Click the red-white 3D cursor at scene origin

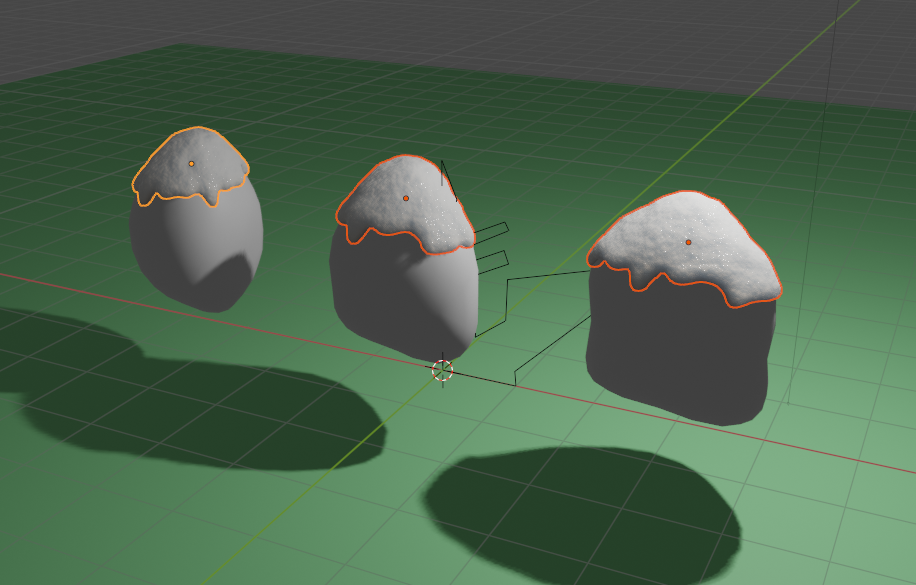(x=442, y=370)
